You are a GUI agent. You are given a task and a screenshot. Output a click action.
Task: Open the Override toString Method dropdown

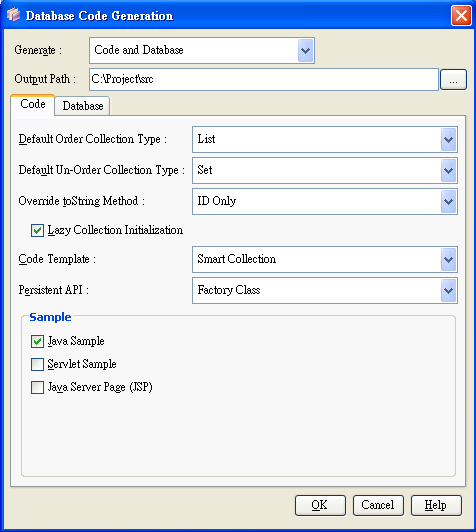(448, 202)
